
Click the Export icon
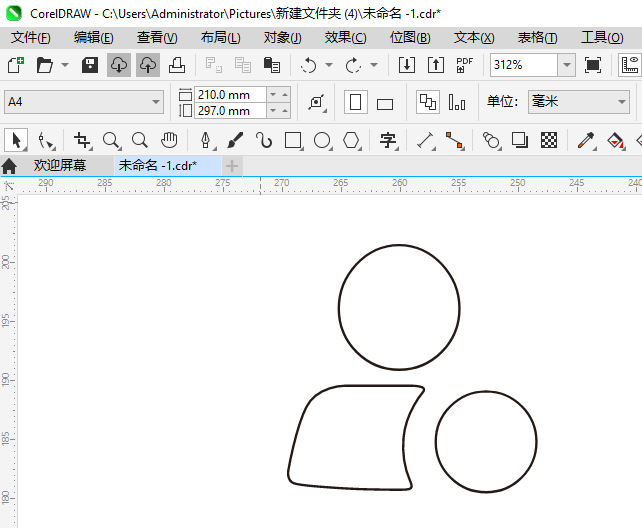[436, 65]
